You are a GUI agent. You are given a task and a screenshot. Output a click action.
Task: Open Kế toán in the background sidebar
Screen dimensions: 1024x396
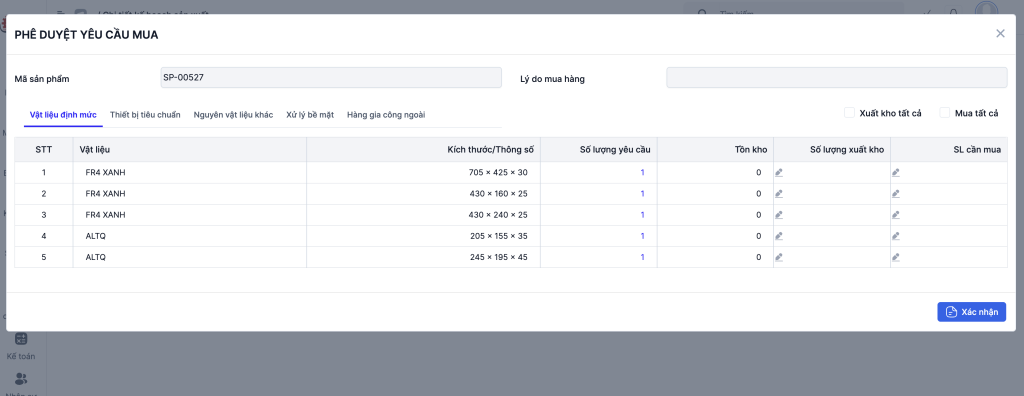(21, 346)
